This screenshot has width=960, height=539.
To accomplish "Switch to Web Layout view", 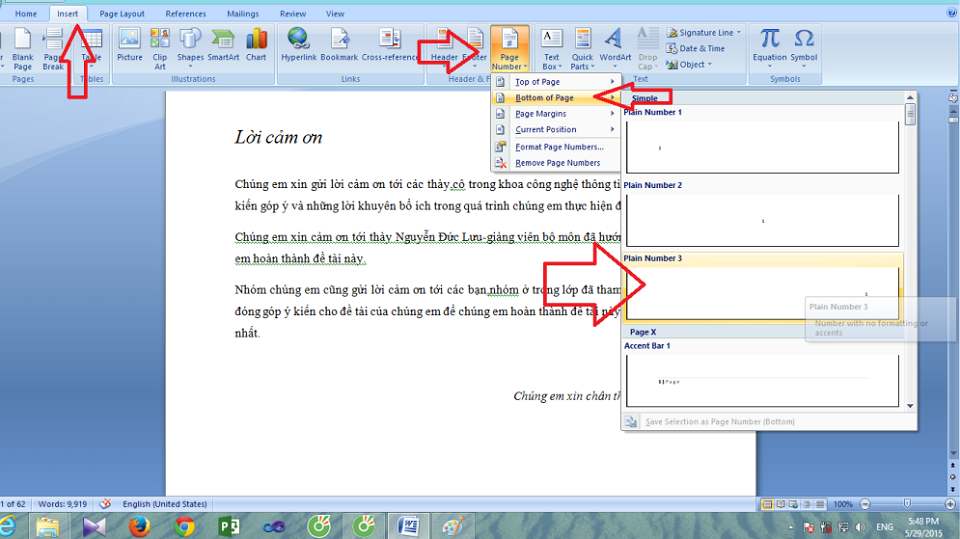I will [x=793, y=504].
